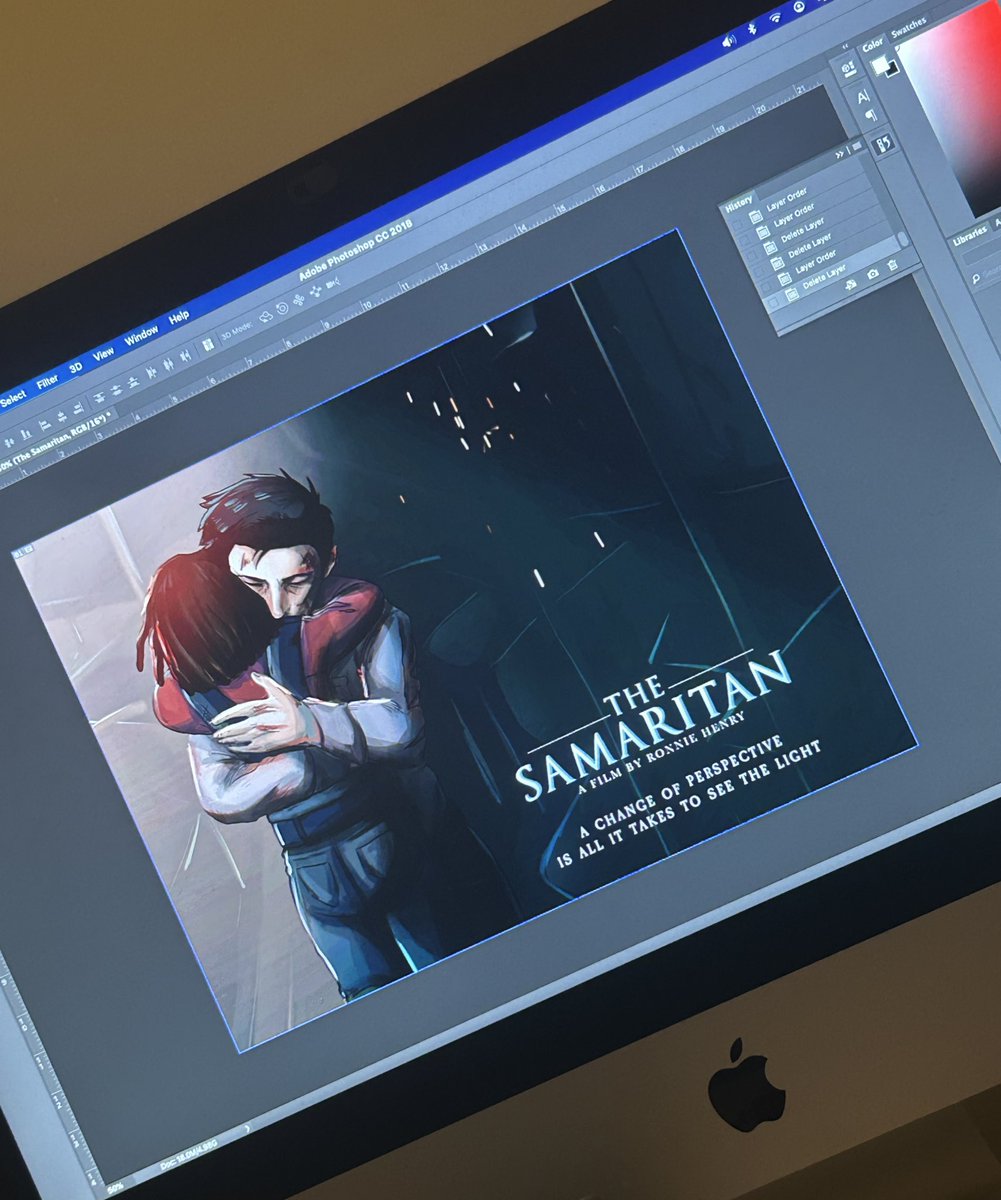Viewport: 1001px width, 1200px height.
Task: Click the History panel scrollbar thumb
Action: [903, 239]
